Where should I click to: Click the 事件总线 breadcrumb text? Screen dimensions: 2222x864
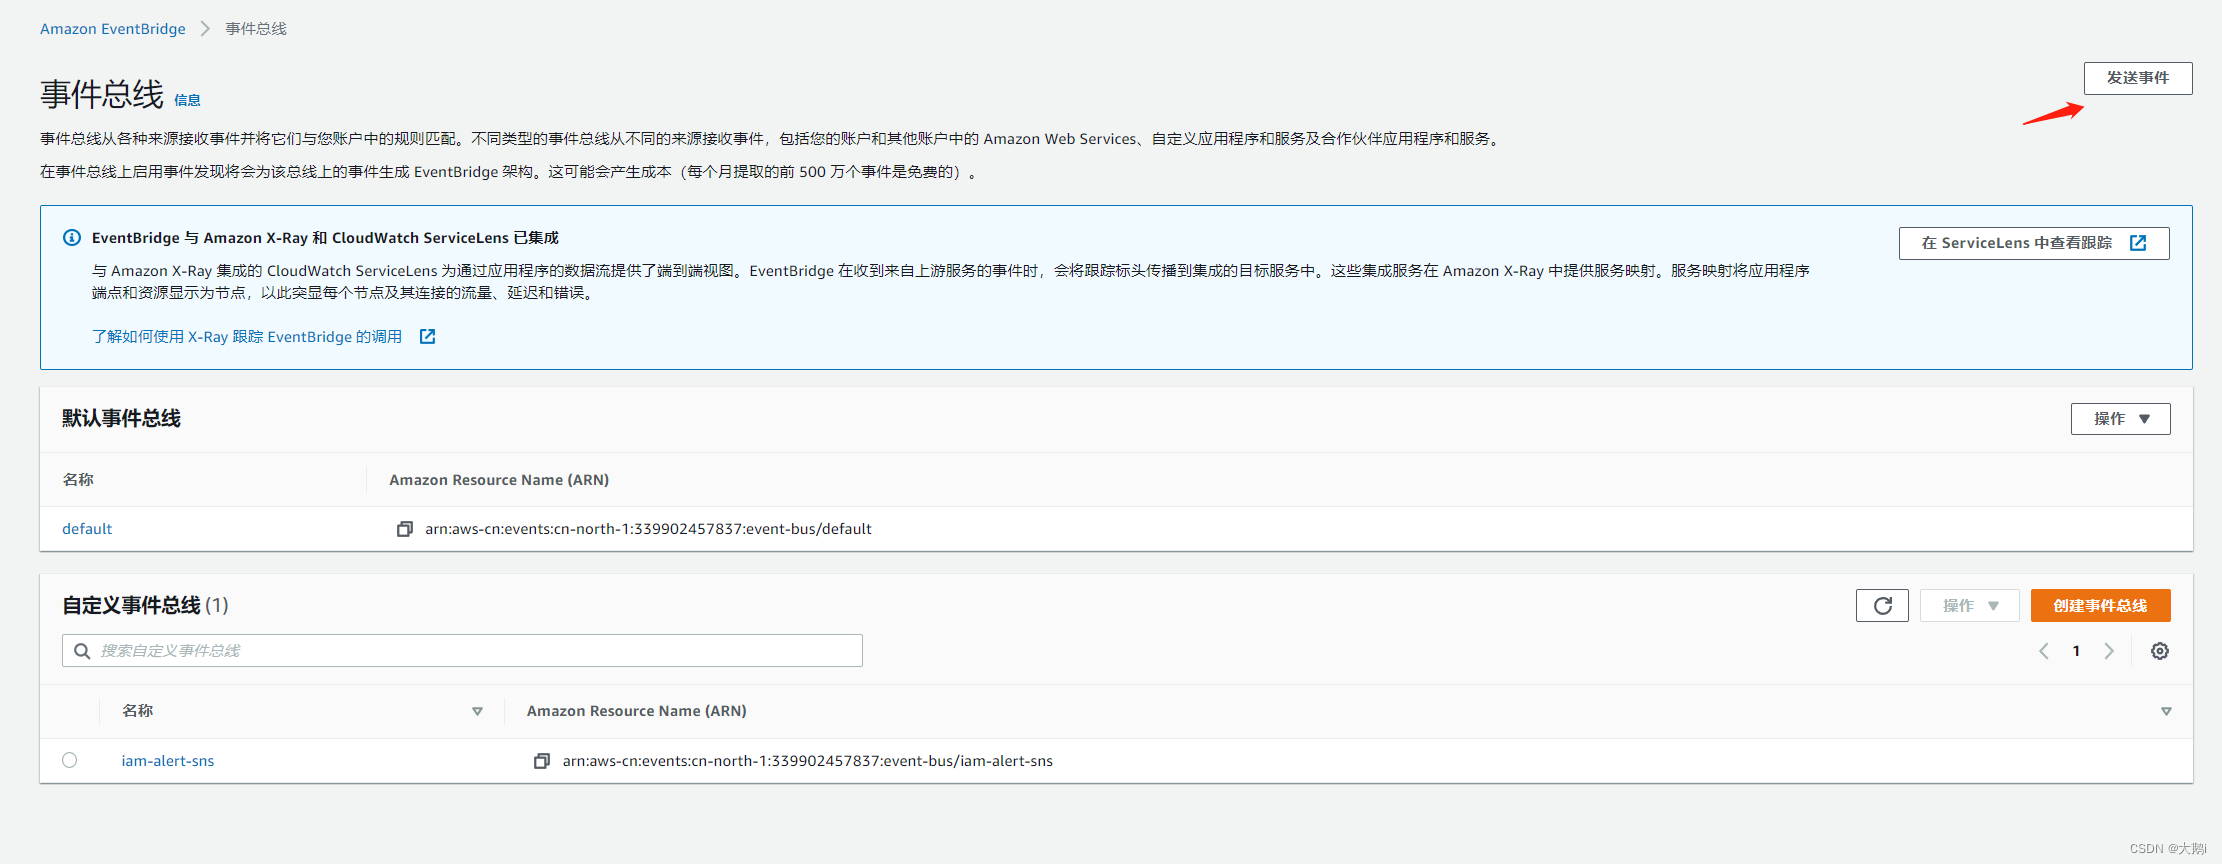256,29
